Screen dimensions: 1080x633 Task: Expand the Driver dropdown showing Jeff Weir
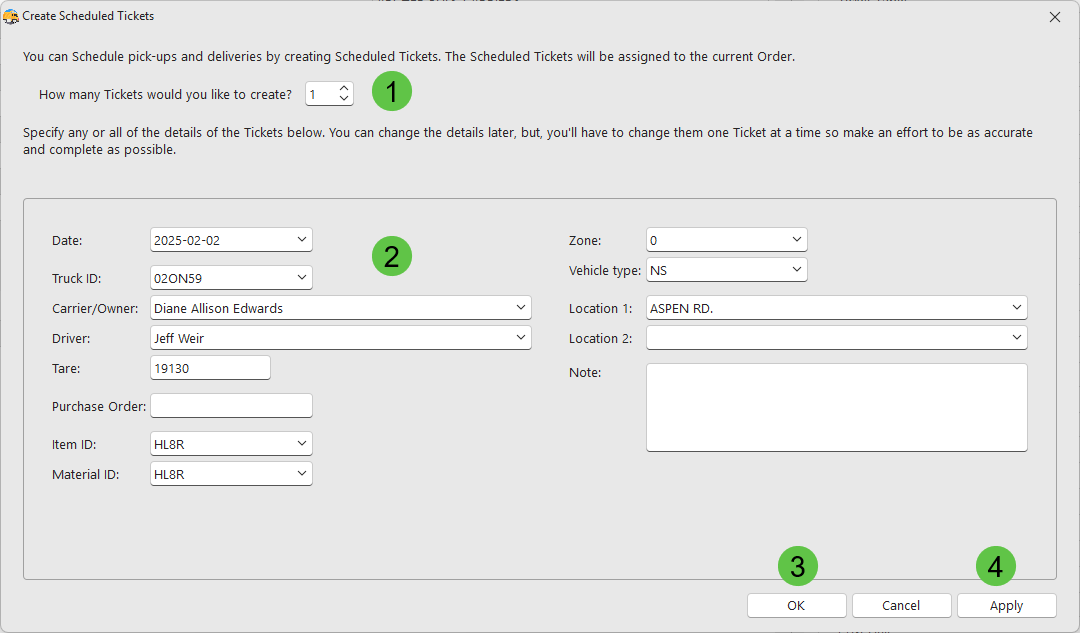pos(521,338)
